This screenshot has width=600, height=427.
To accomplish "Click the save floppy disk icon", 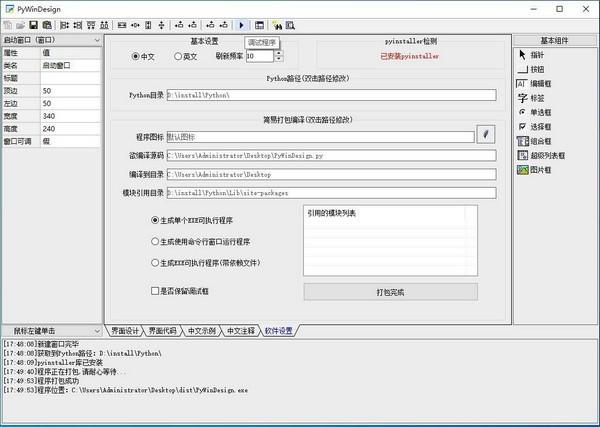I will click(x=34, y=26).
